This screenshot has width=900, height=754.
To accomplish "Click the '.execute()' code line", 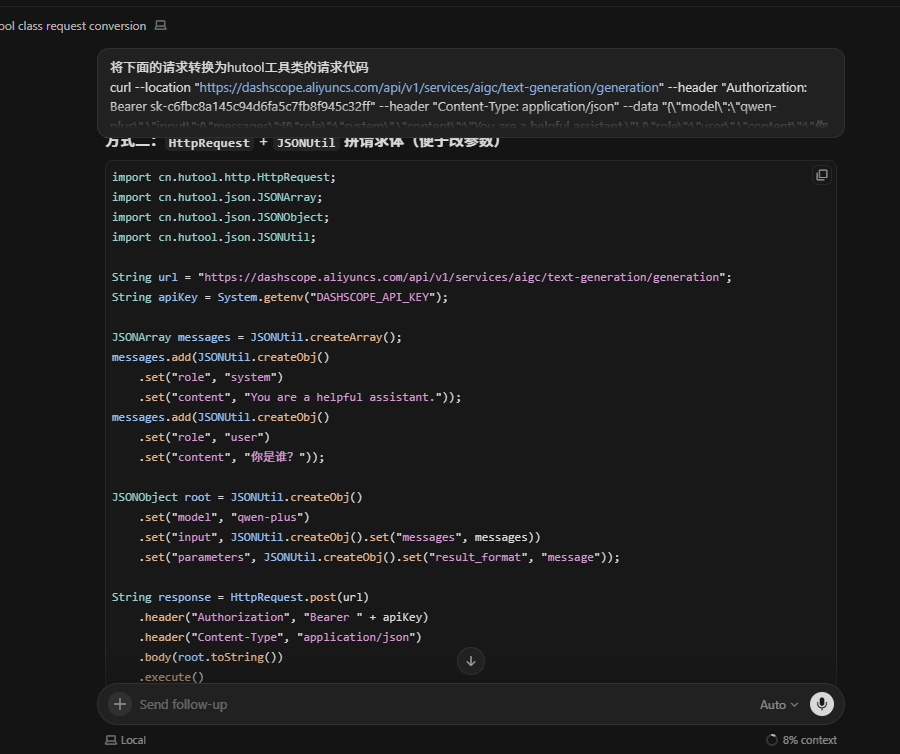I will (x=171, y=677).
